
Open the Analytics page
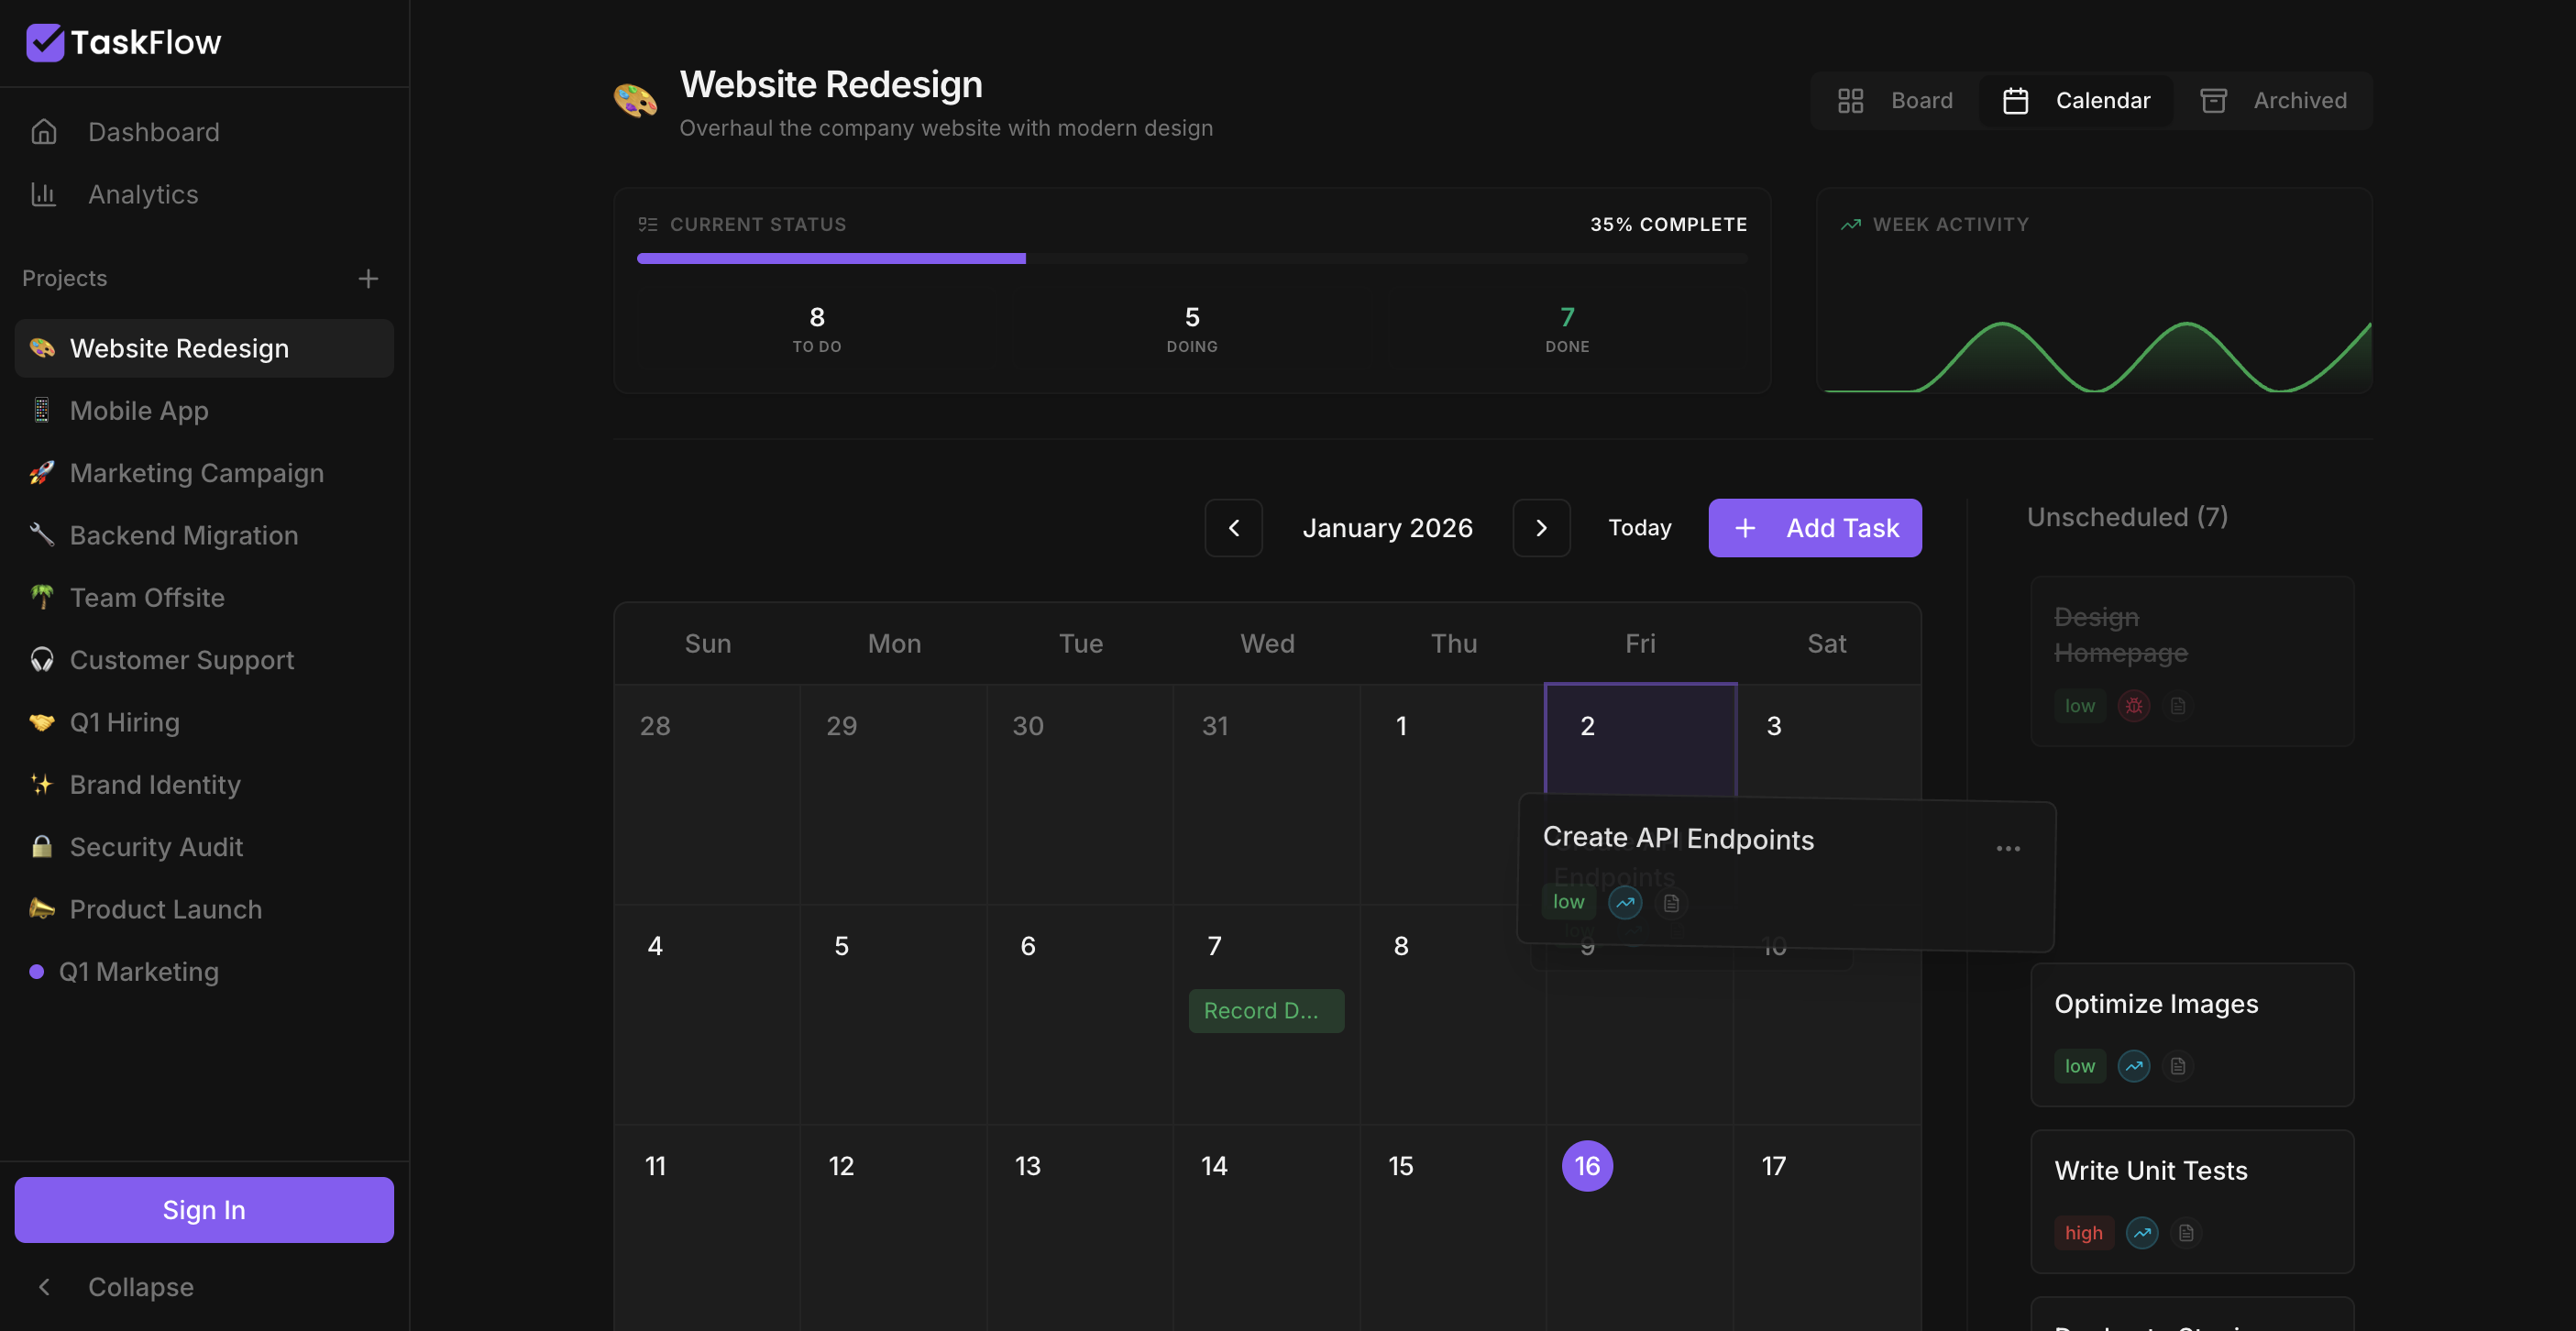(204, 194)
